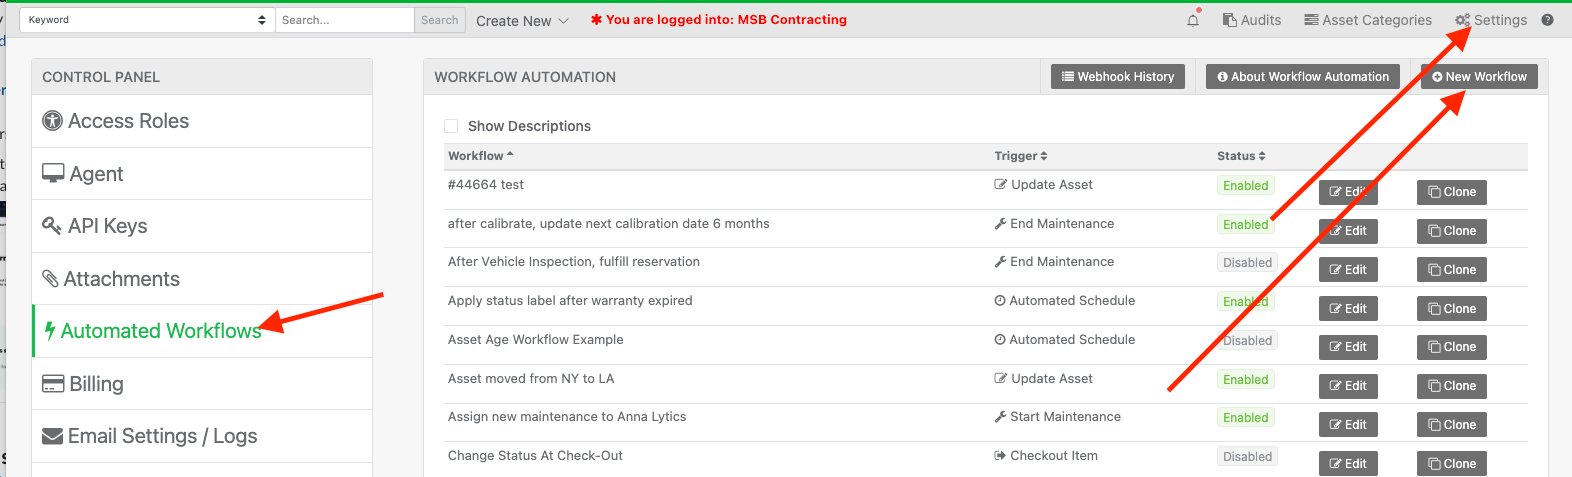This screenshot has height=477, width=1572.
Task: Sort by the Trigger column header
Action: pos(1021,156)
